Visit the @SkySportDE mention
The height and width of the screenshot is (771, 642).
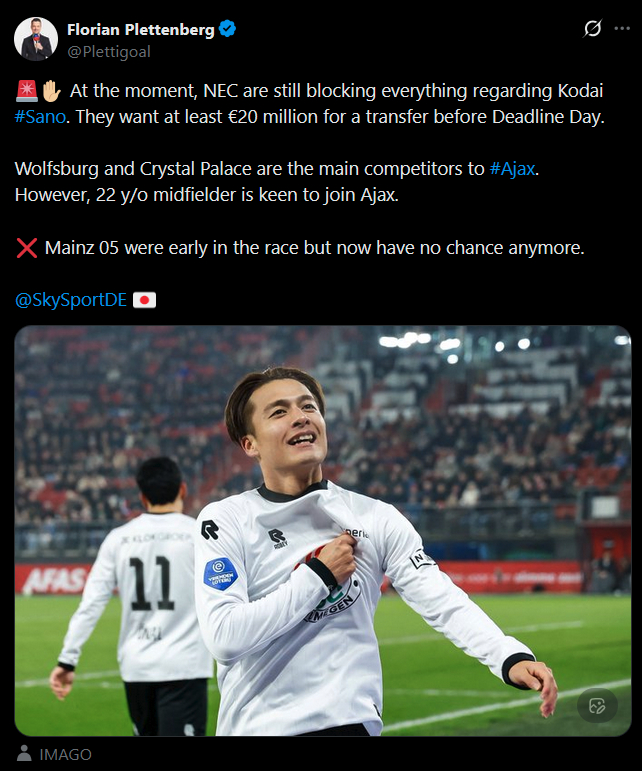(71, 300)
